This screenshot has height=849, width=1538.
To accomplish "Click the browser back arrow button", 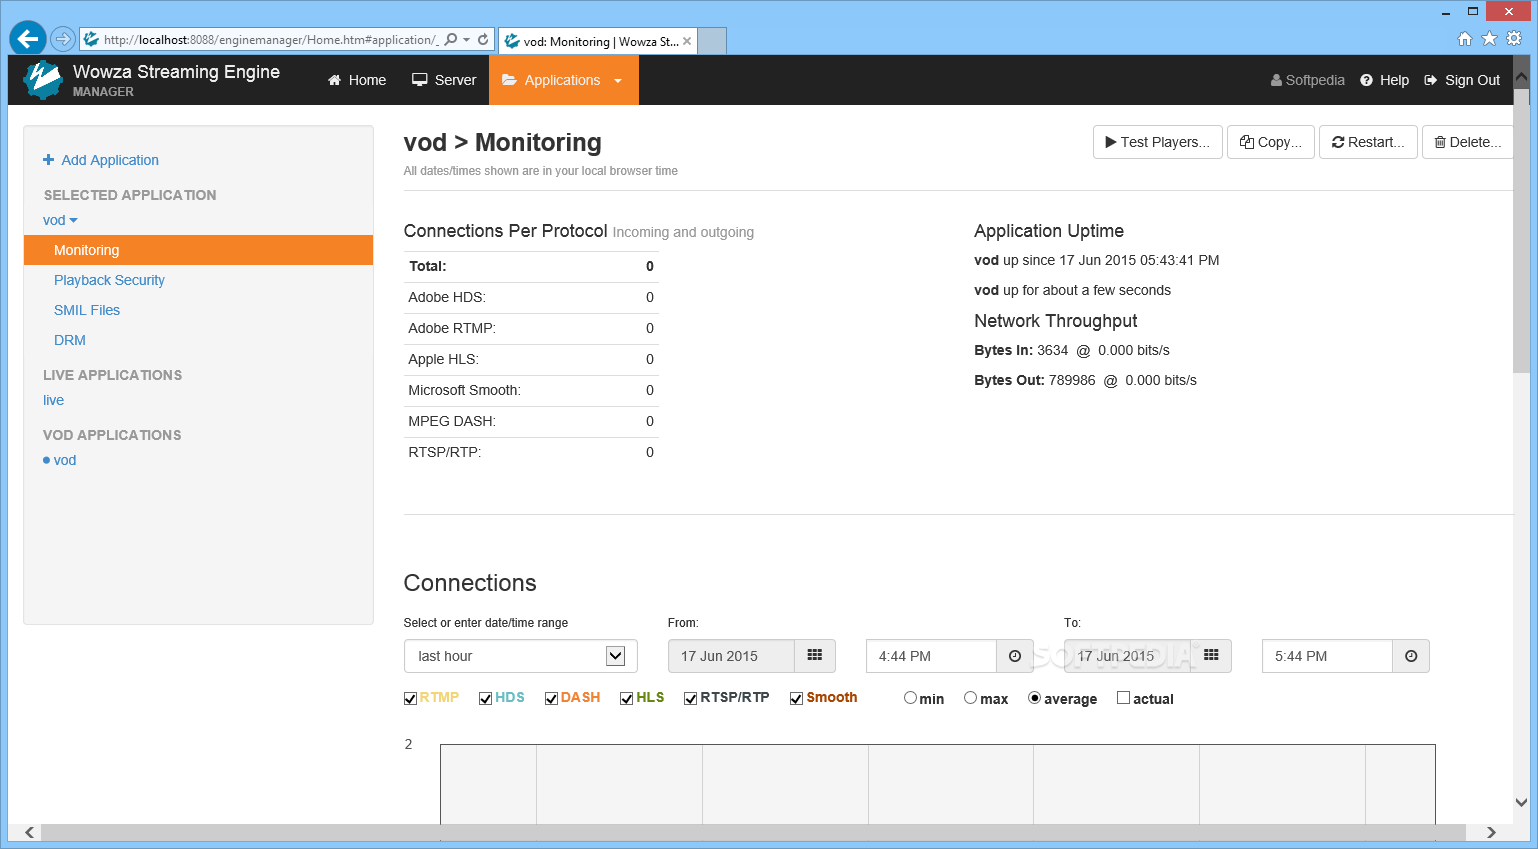I will [x=27, y=39].
